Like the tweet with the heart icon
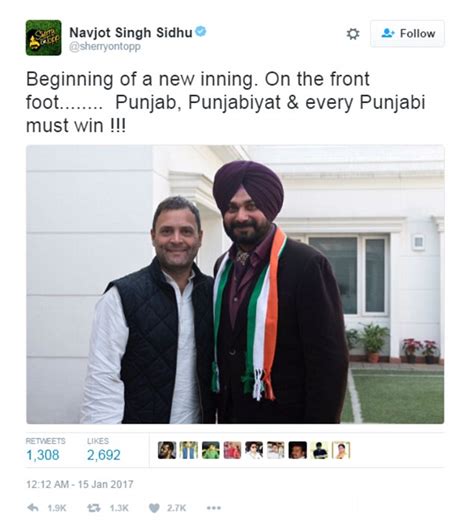The width and height of the screenshot is (474, 532). (x=154, y=508)
